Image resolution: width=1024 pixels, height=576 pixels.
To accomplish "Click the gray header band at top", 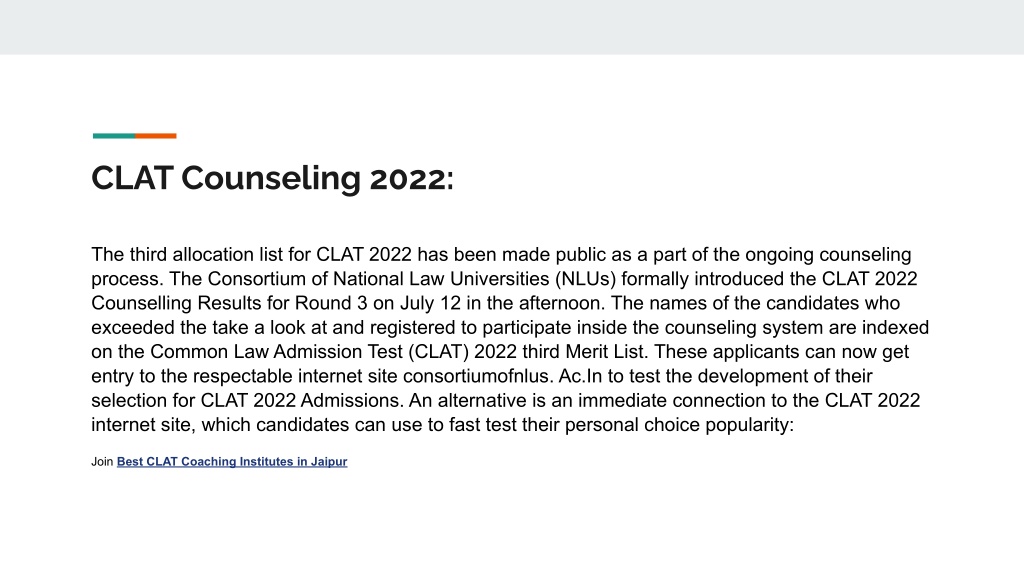I will (x=512, y=27).
